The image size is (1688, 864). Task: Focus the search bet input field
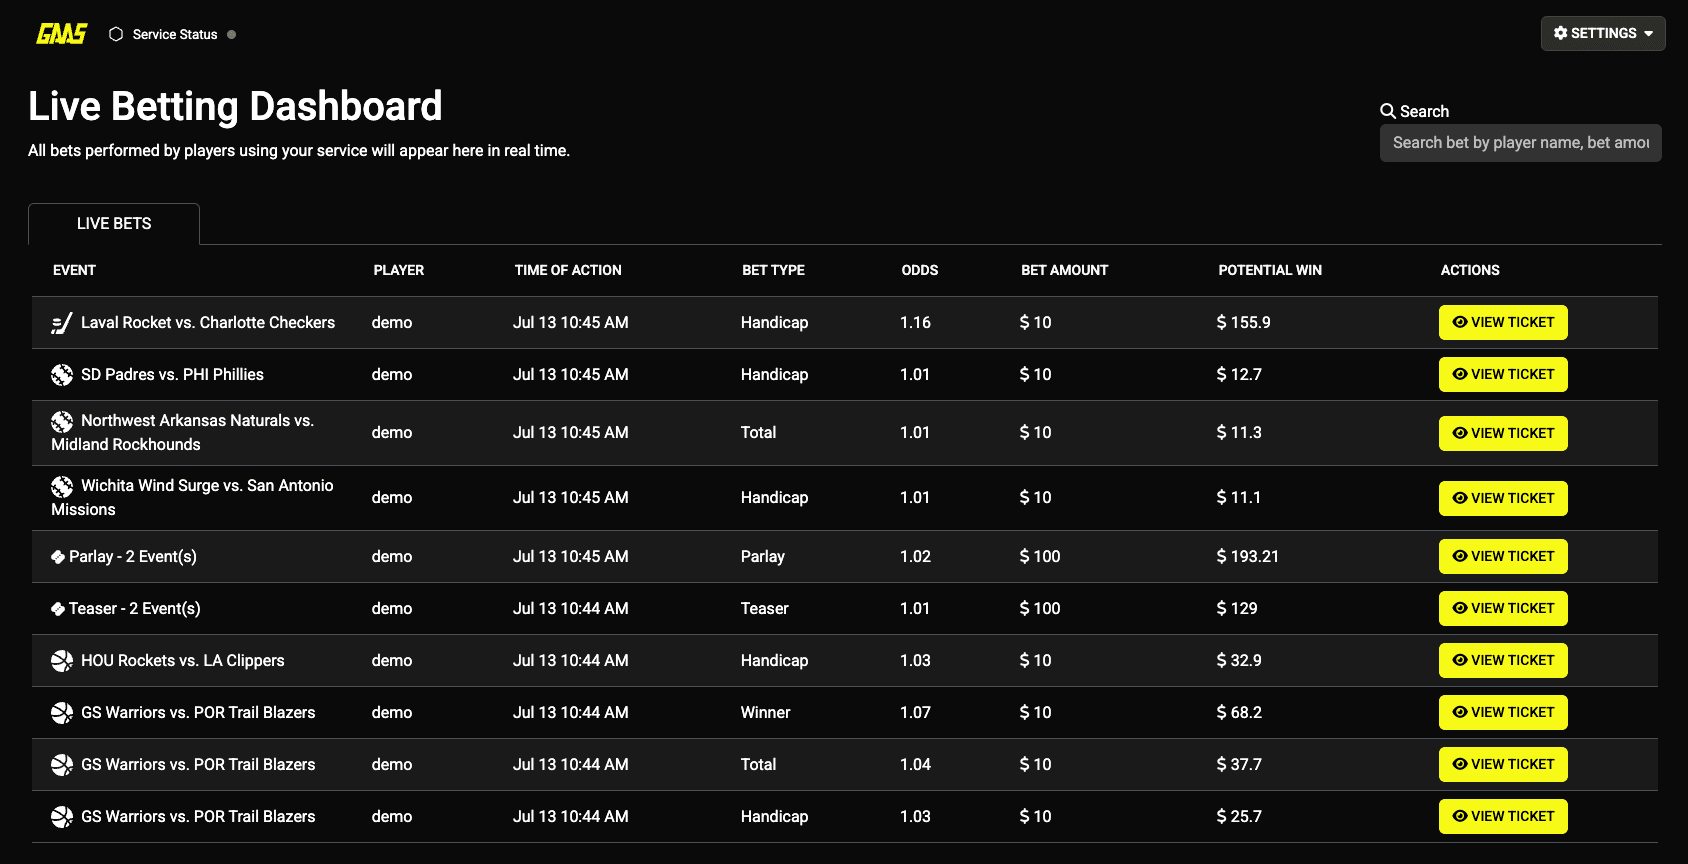pyautogui.click(x=1520, y=143)
